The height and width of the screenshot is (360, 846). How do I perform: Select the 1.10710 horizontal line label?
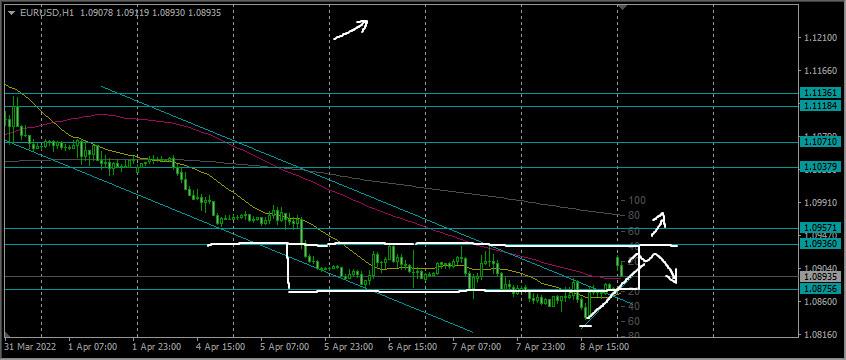pos(822,142)
